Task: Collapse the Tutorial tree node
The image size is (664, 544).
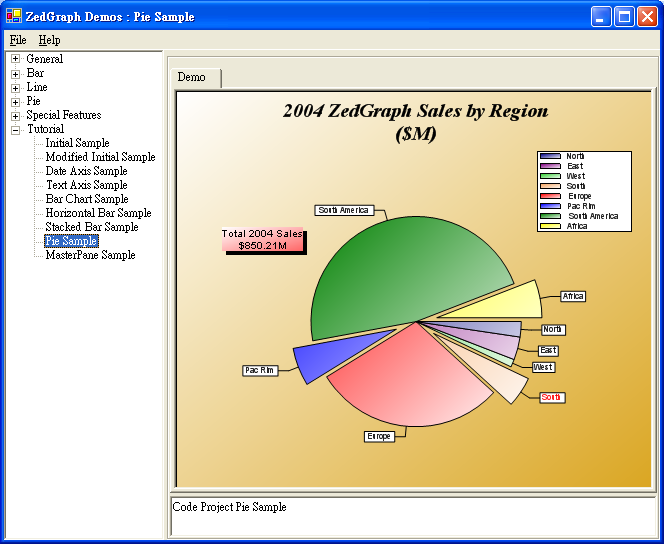Action: pos(15,130)
